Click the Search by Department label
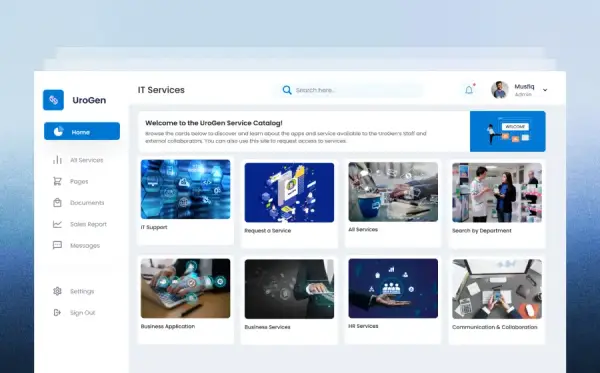The width and height of the screenshot is (600, 373). tap(482, 231)
